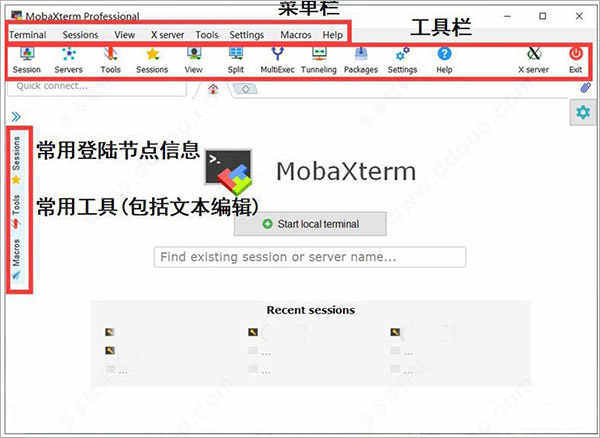Select the Split toolbar icon
Viewport: 600px width, 438px height.
click(236, 60)
